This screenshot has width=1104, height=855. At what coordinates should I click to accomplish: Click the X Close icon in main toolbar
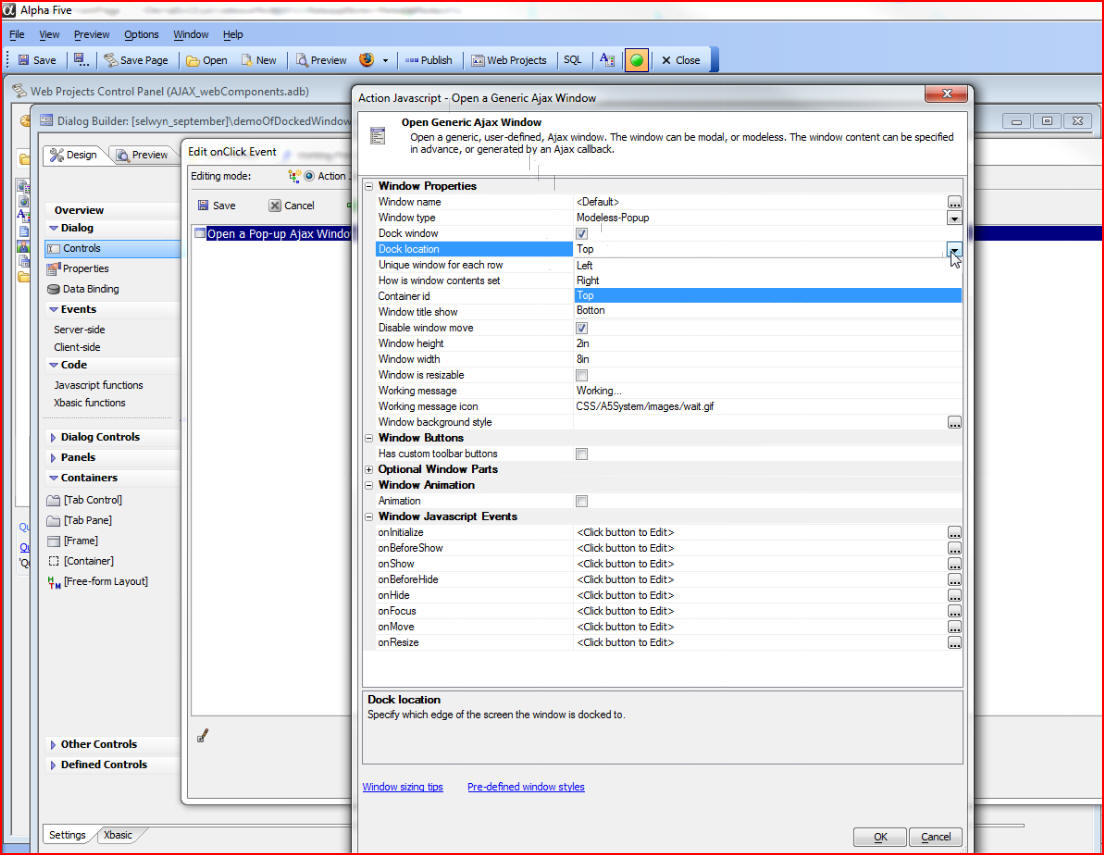point(666,61)
